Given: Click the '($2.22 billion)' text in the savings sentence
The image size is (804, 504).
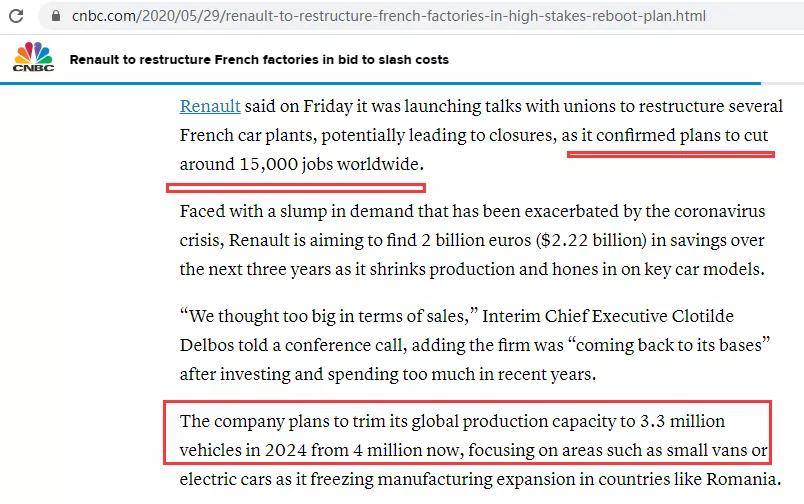Looking at the screenshot, I should pyautogui.click(x=591, y=240).
